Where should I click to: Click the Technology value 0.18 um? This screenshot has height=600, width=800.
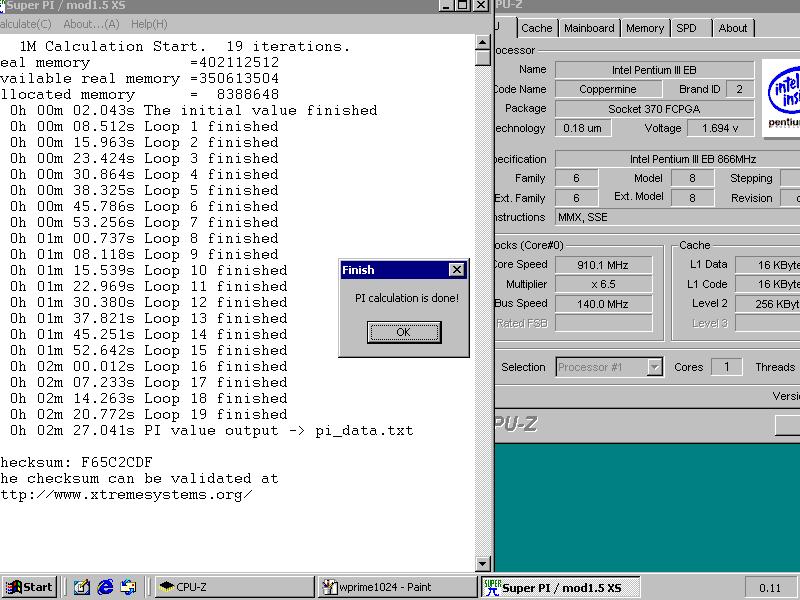click(x=583, y=128)
